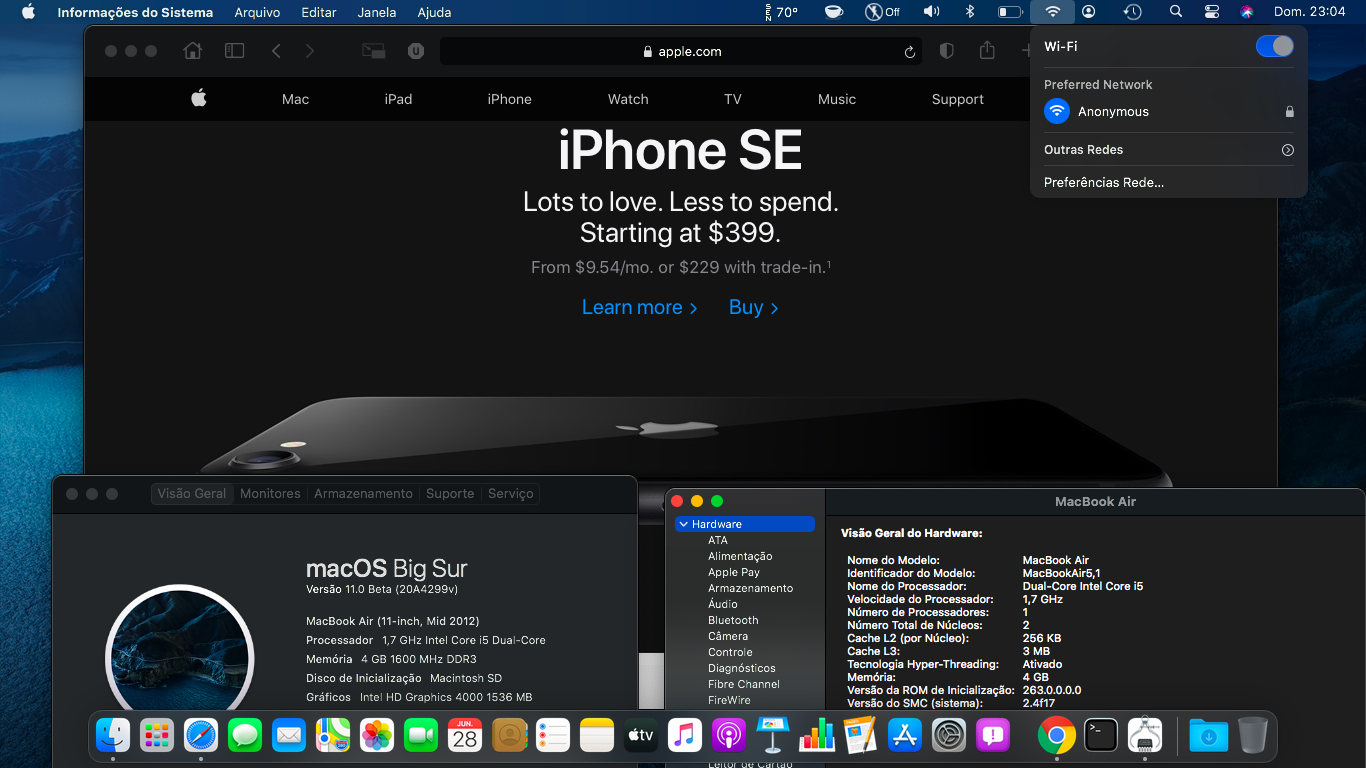
Task: Open Launchpad from the Dock
Action: 157,736
